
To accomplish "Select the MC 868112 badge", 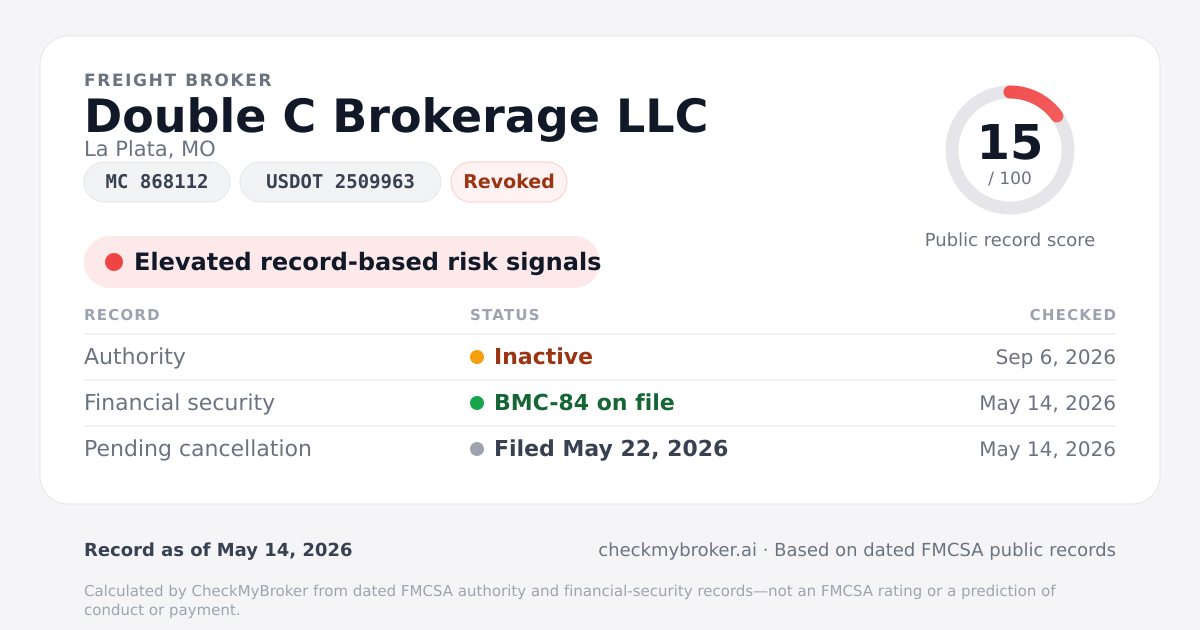I will click(x=157, y=182).
